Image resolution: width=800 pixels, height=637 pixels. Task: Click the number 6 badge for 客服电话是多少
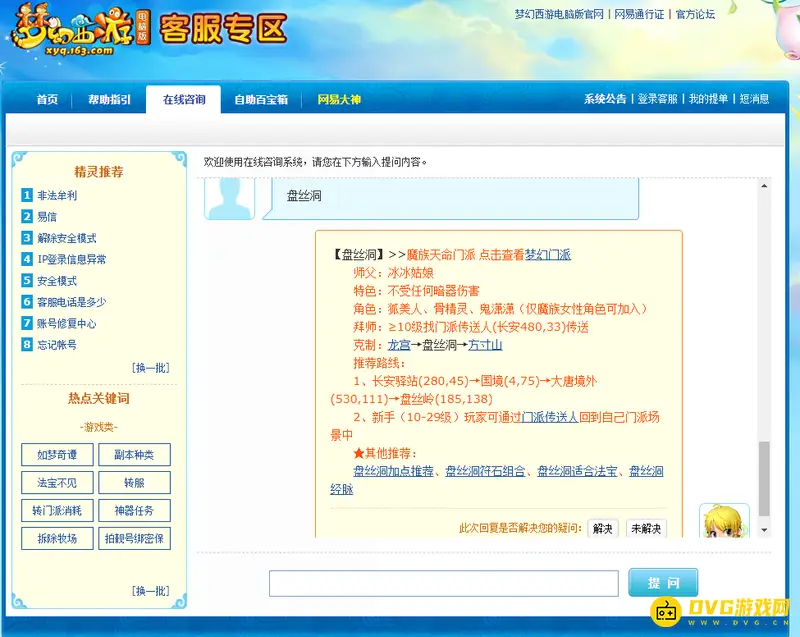click(27, 302)
